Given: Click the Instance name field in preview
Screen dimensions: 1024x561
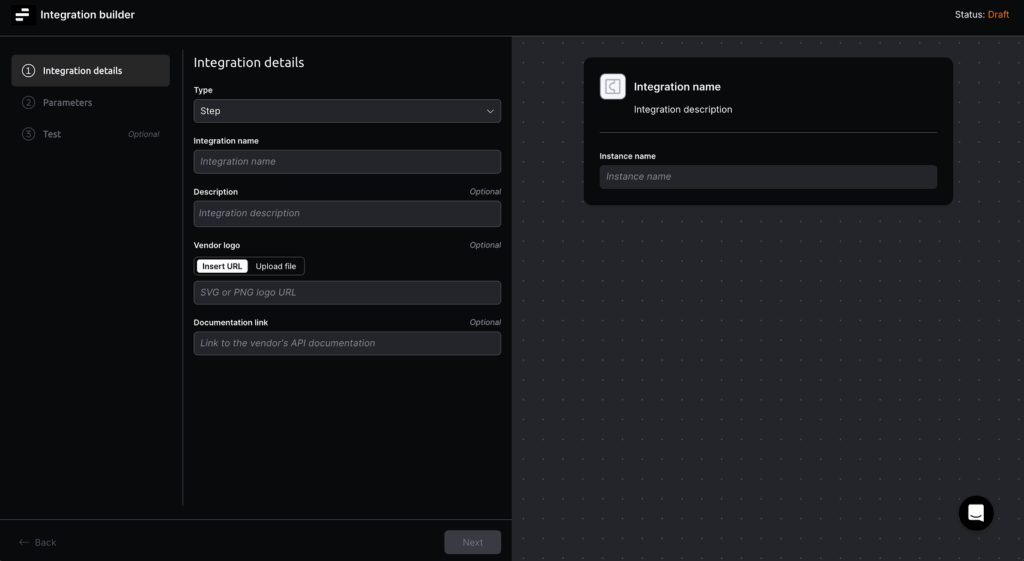Looking at the screenshot, I should pyautogui.click(x=767, y=177).
